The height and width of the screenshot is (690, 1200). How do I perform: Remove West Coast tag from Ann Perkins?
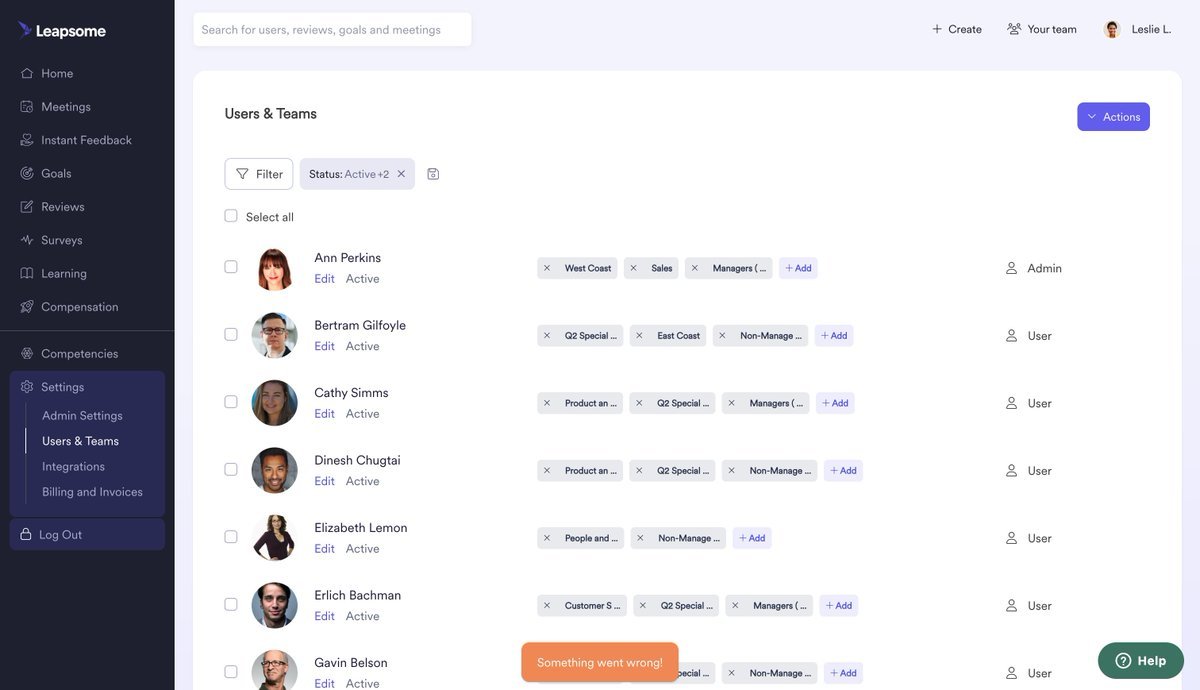coord(547,268)
